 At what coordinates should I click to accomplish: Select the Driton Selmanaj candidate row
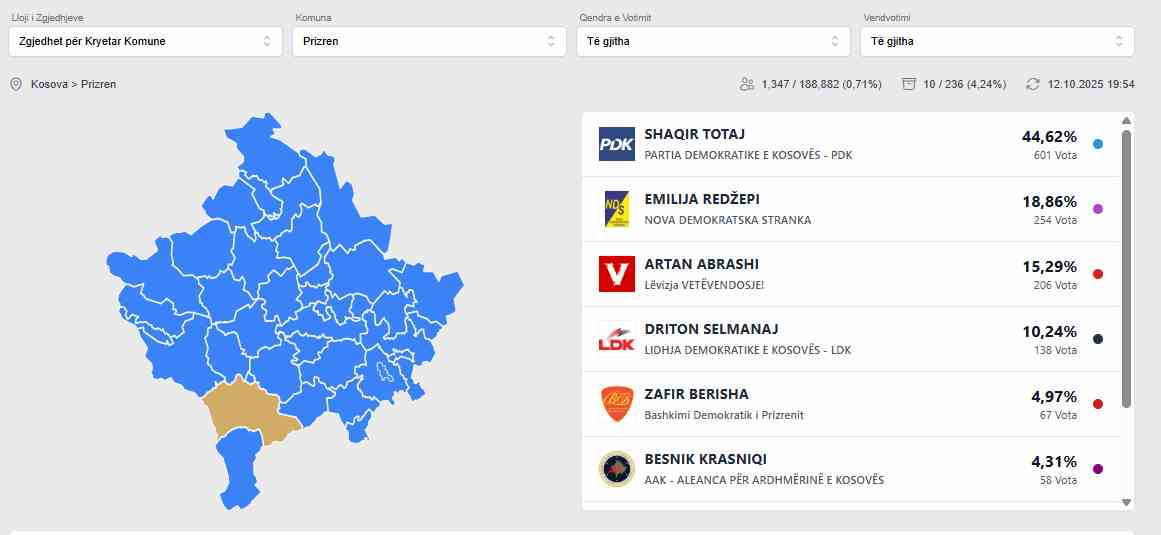point(850,339)
